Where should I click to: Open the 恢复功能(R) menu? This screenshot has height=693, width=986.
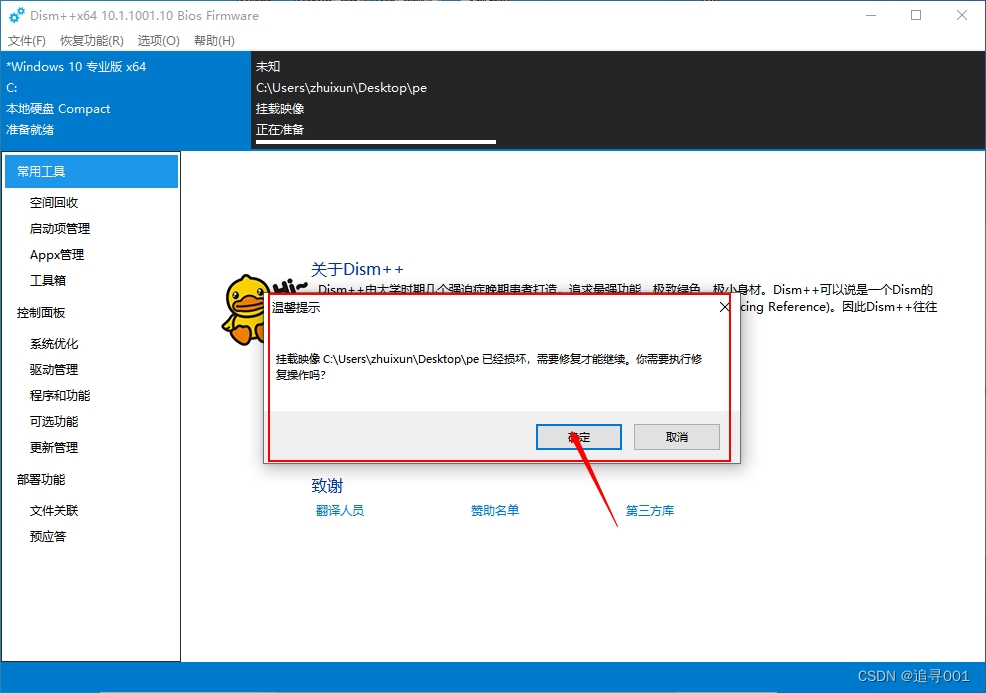pos(92,41)
